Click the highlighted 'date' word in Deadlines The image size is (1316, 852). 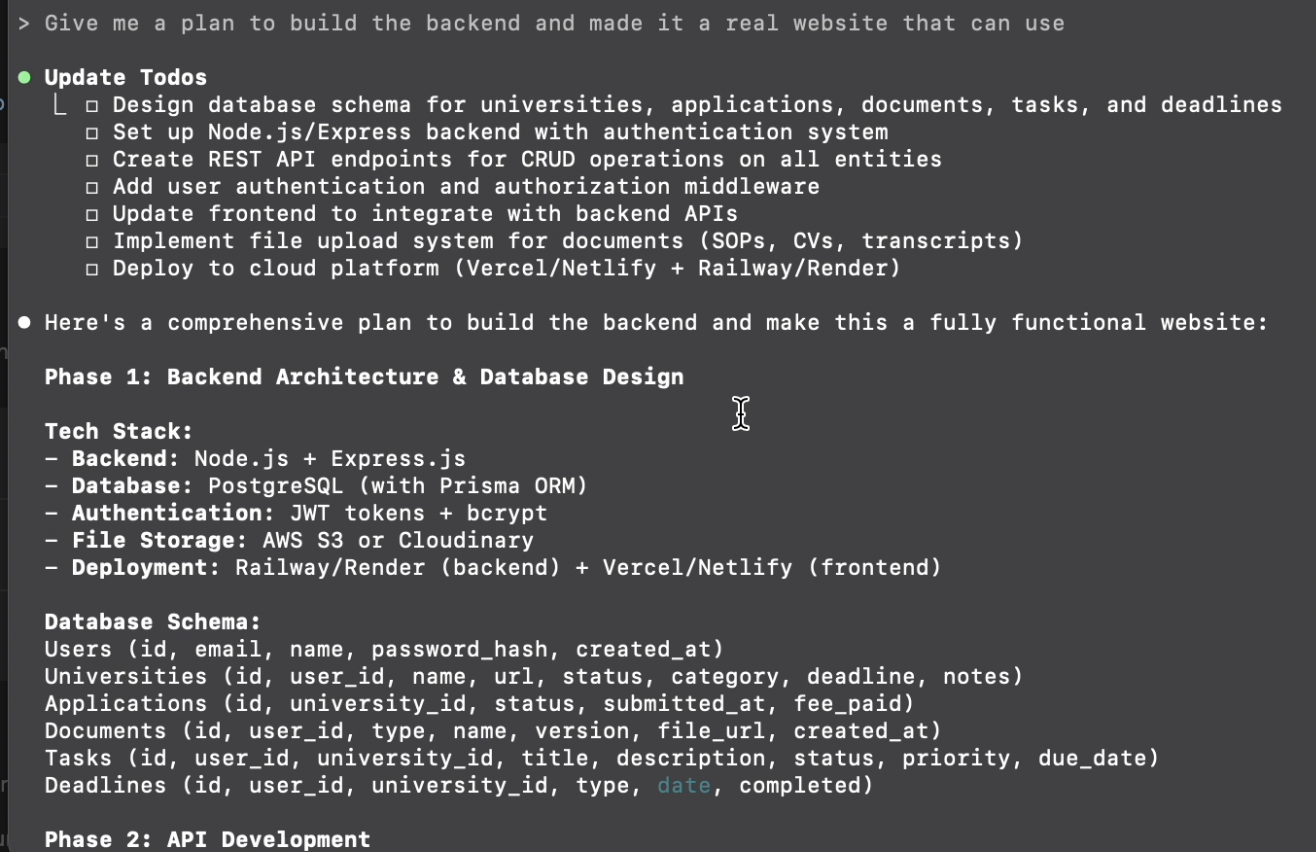click(684, 785)
